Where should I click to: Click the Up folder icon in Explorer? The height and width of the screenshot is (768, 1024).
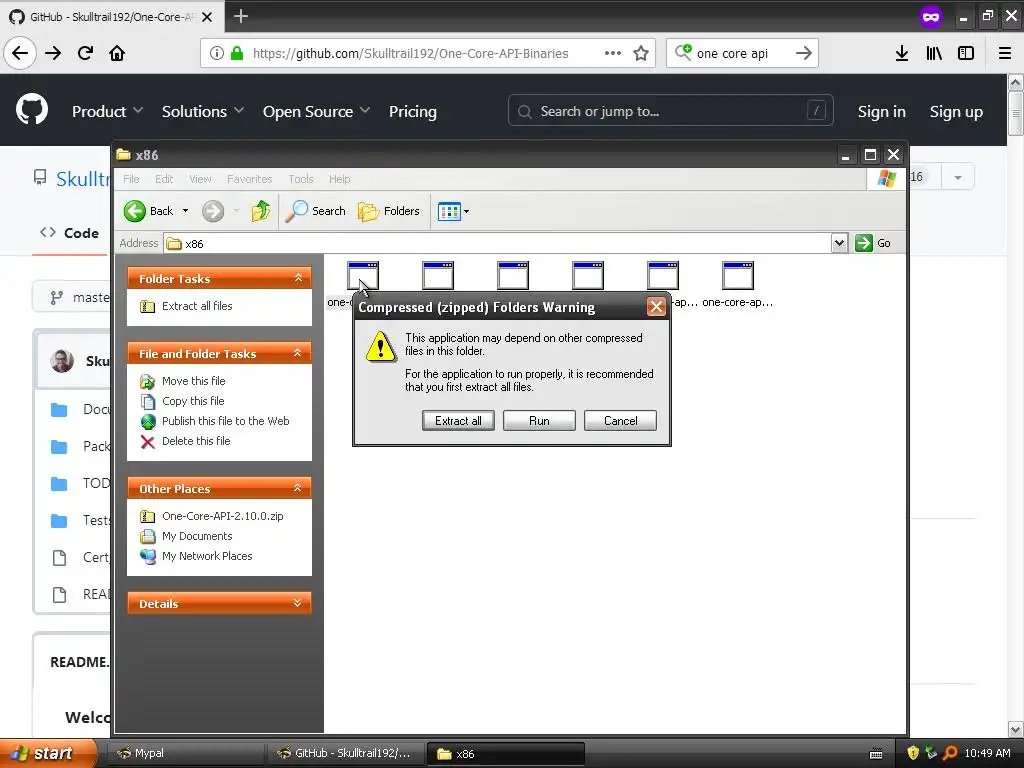261,211
